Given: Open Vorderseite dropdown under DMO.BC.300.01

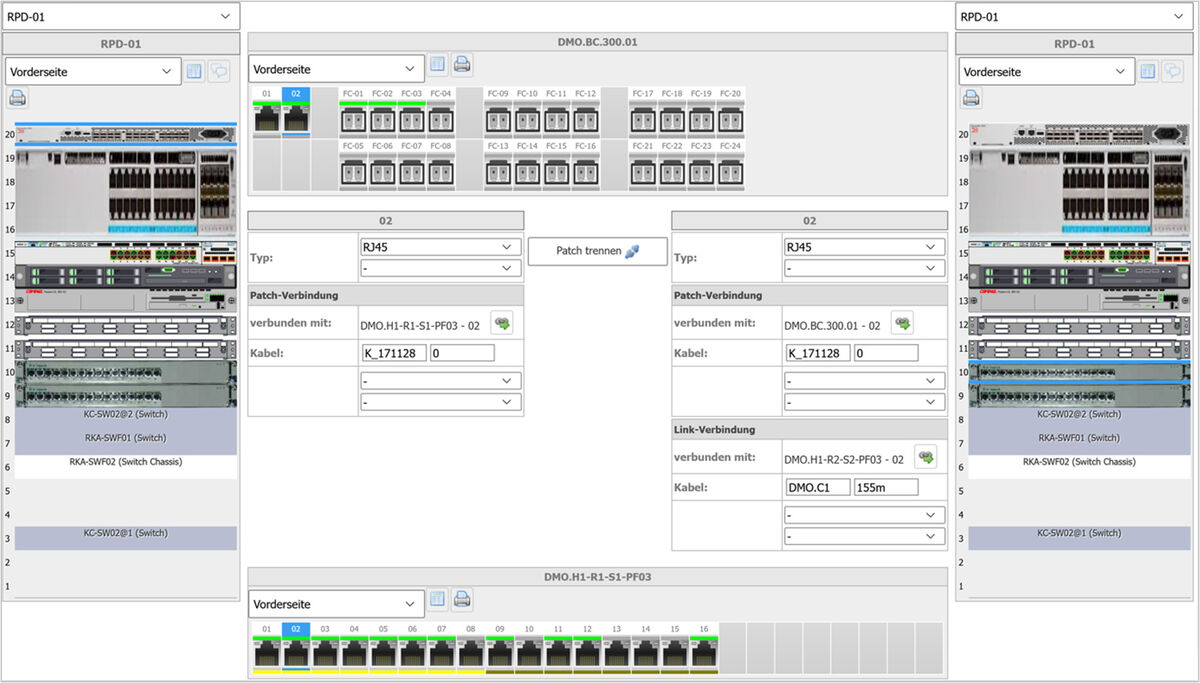Looking at the screenshot, I should coord(337,69).
